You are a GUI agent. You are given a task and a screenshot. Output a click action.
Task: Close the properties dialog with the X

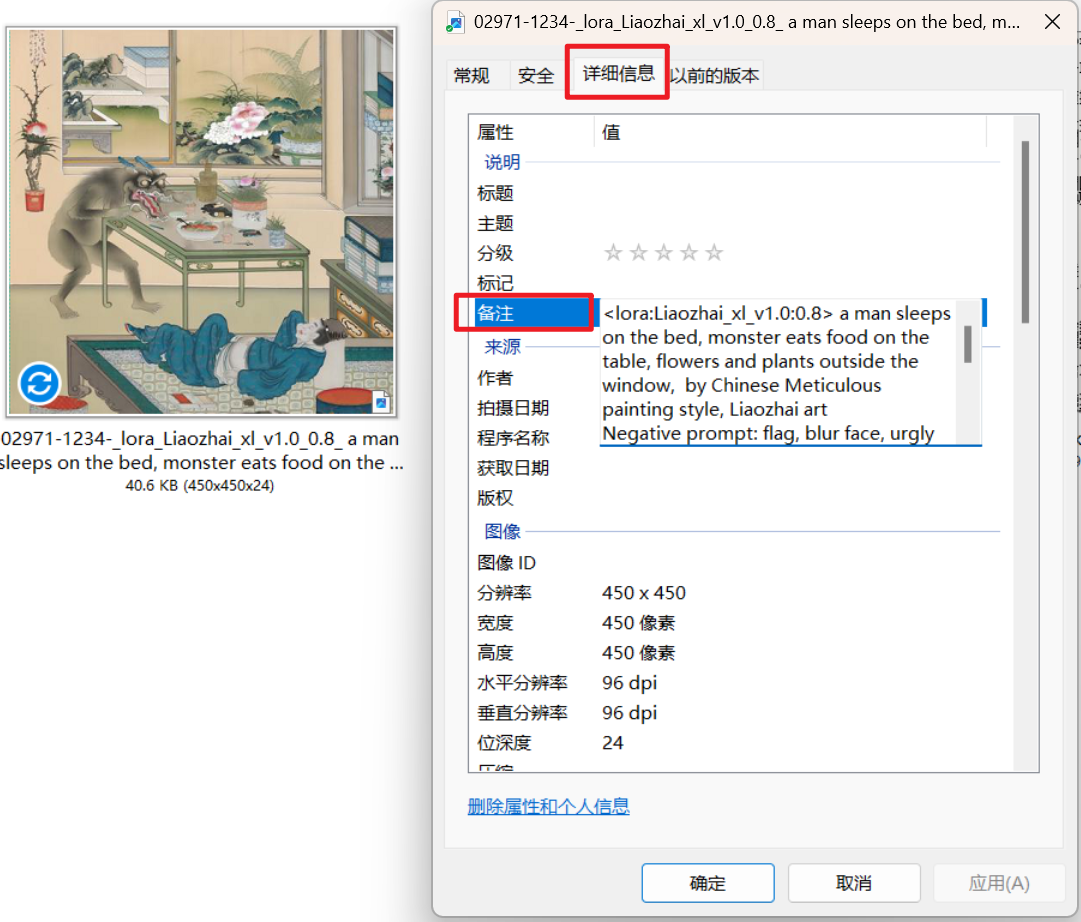pos(1051,22)
